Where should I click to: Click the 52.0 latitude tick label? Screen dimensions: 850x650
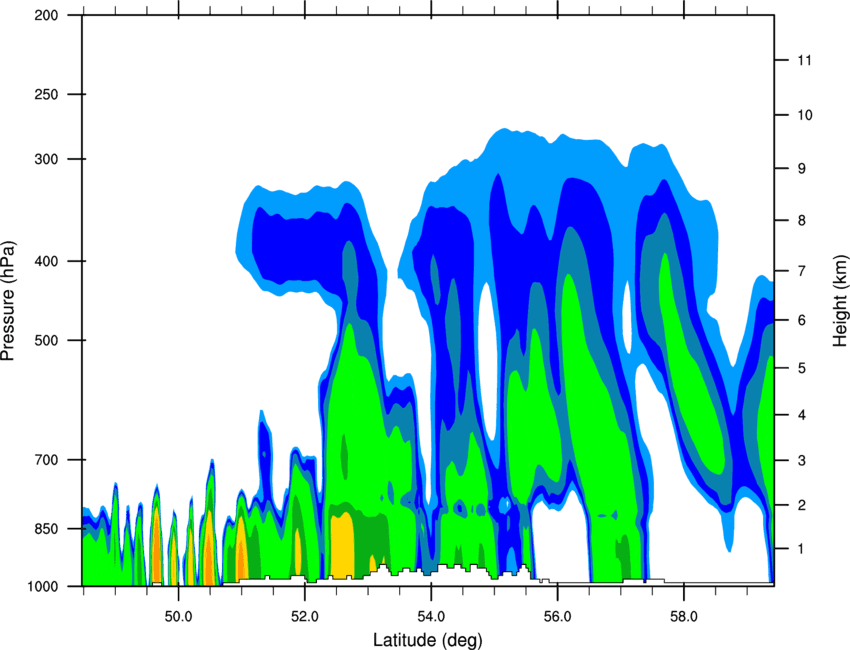pyautogui.click(x=305, y=617)
